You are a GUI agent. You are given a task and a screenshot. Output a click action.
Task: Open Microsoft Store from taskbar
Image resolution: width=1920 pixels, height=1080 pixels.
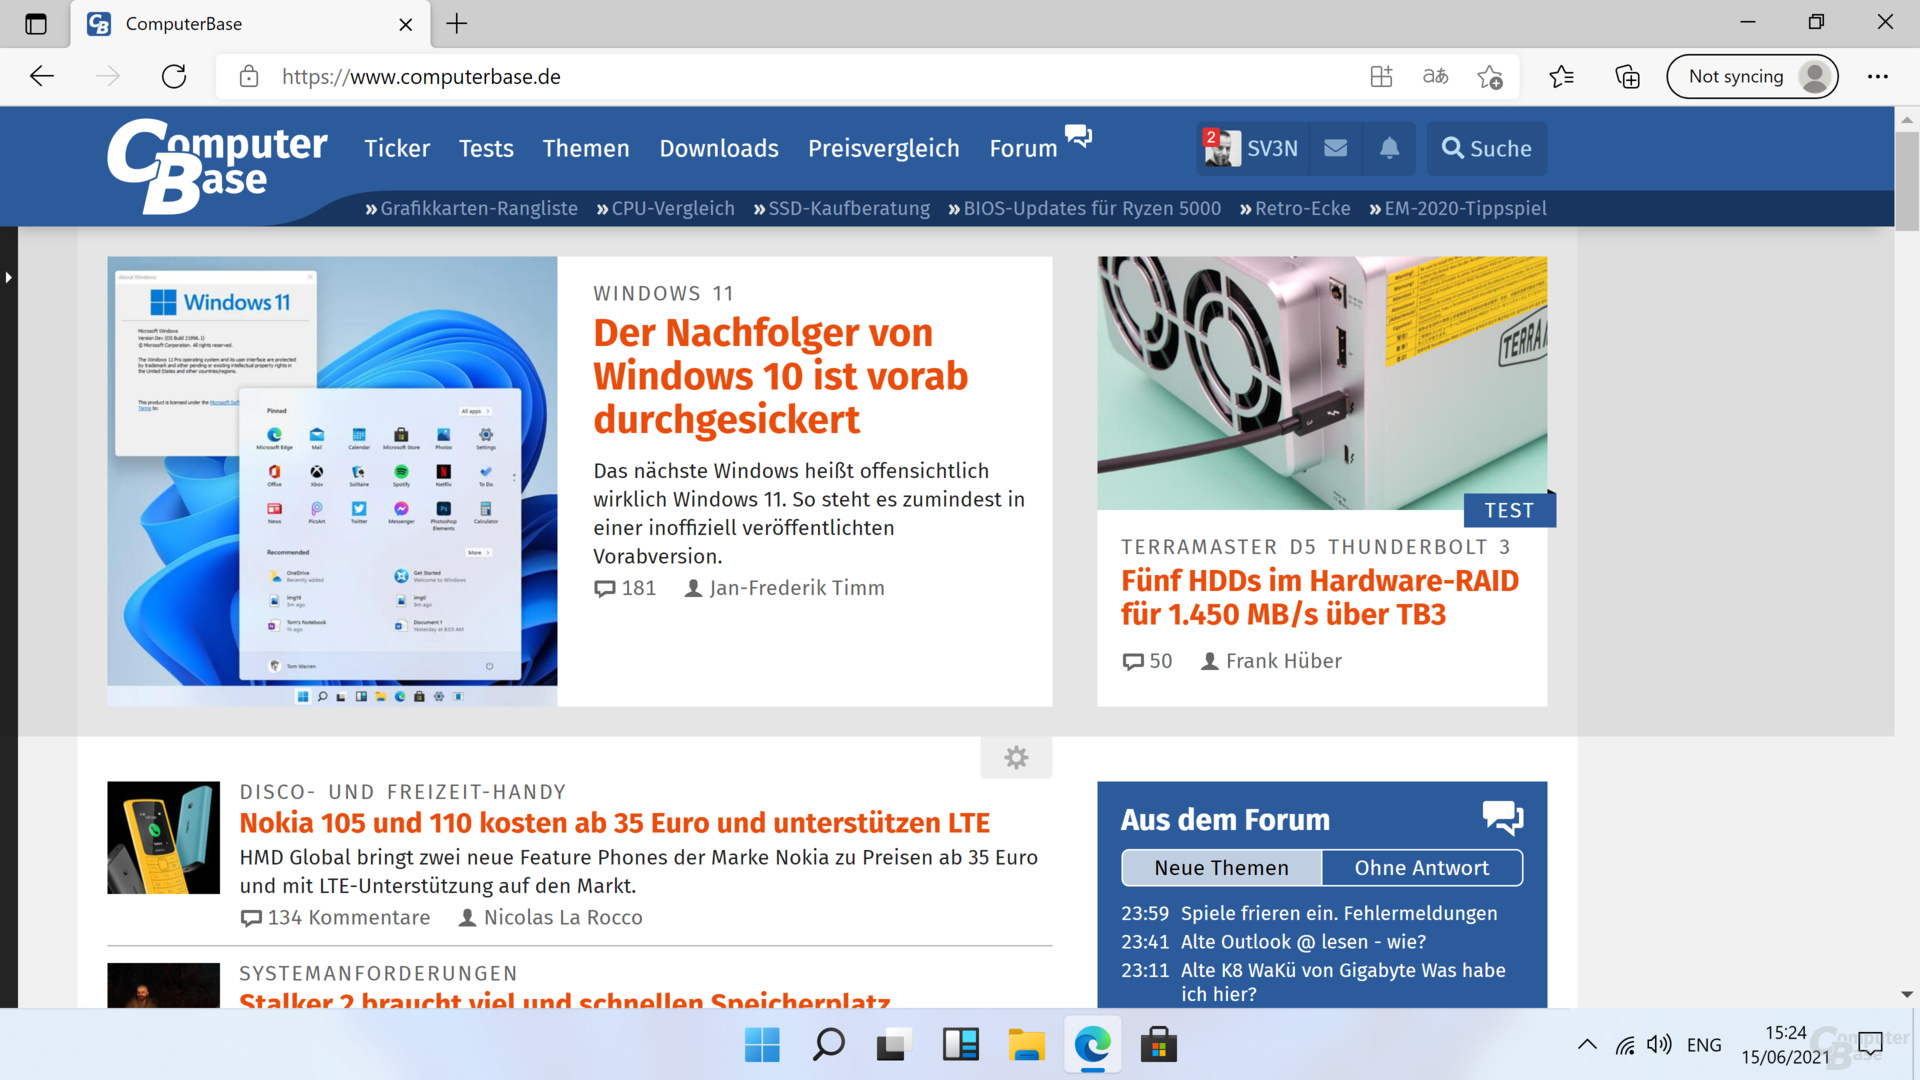[x=1158, y=1045]
